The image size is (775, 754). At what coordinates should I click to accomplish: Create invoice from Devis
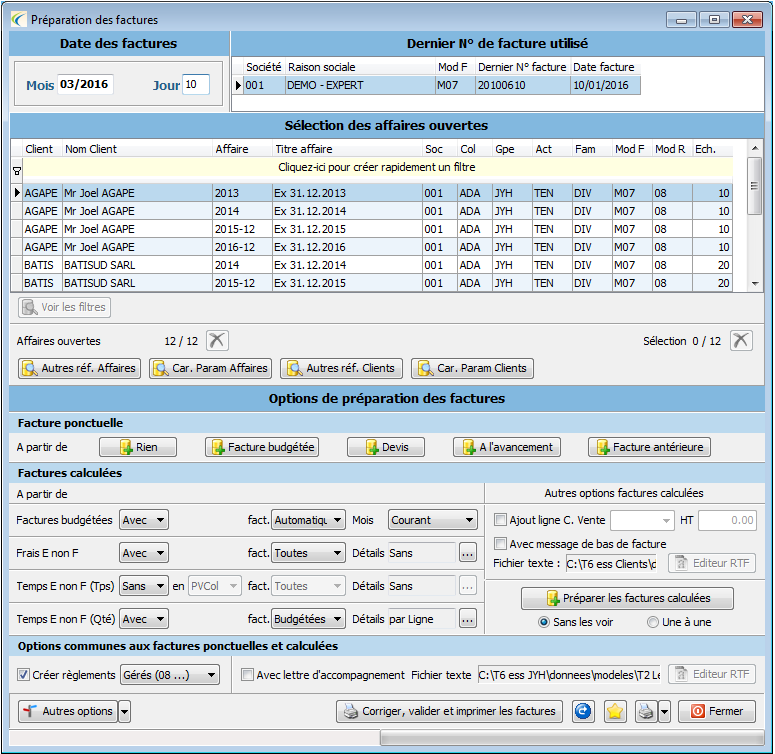386,447
